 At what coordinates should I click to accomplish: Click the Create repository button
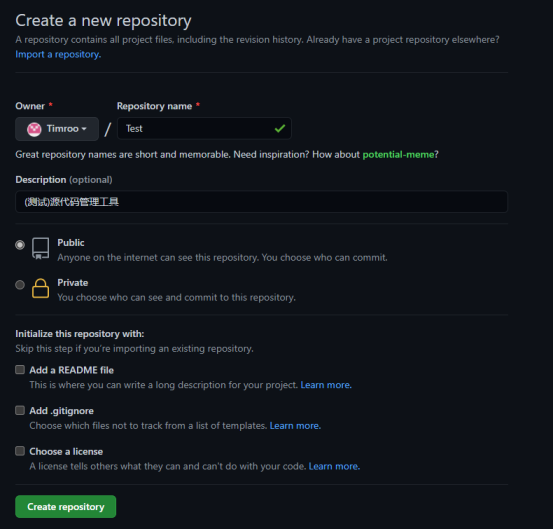[x=66, y=507]
